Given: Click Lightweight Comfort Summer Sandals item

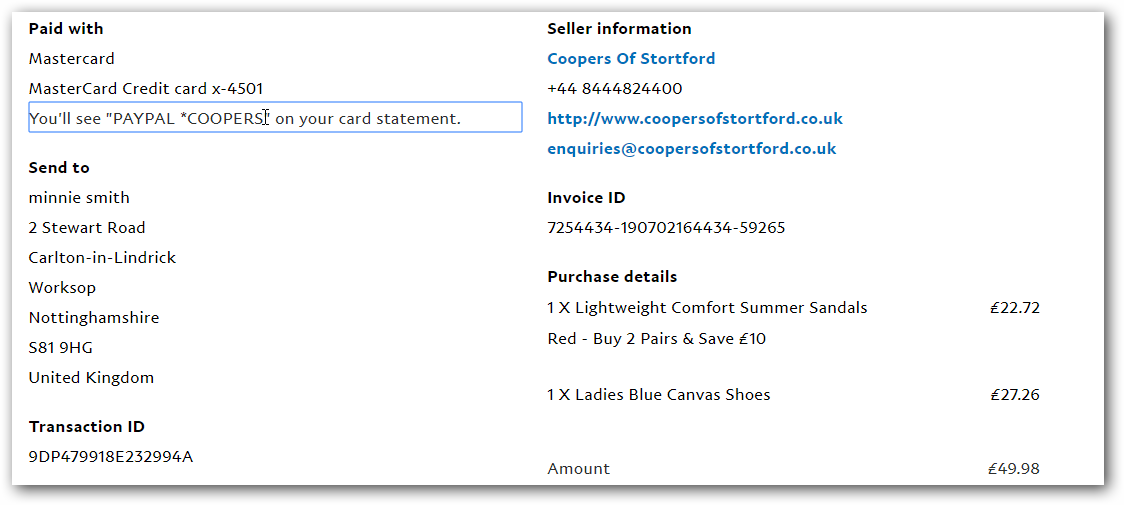Looking at the screenshot, I should [707, 308].
